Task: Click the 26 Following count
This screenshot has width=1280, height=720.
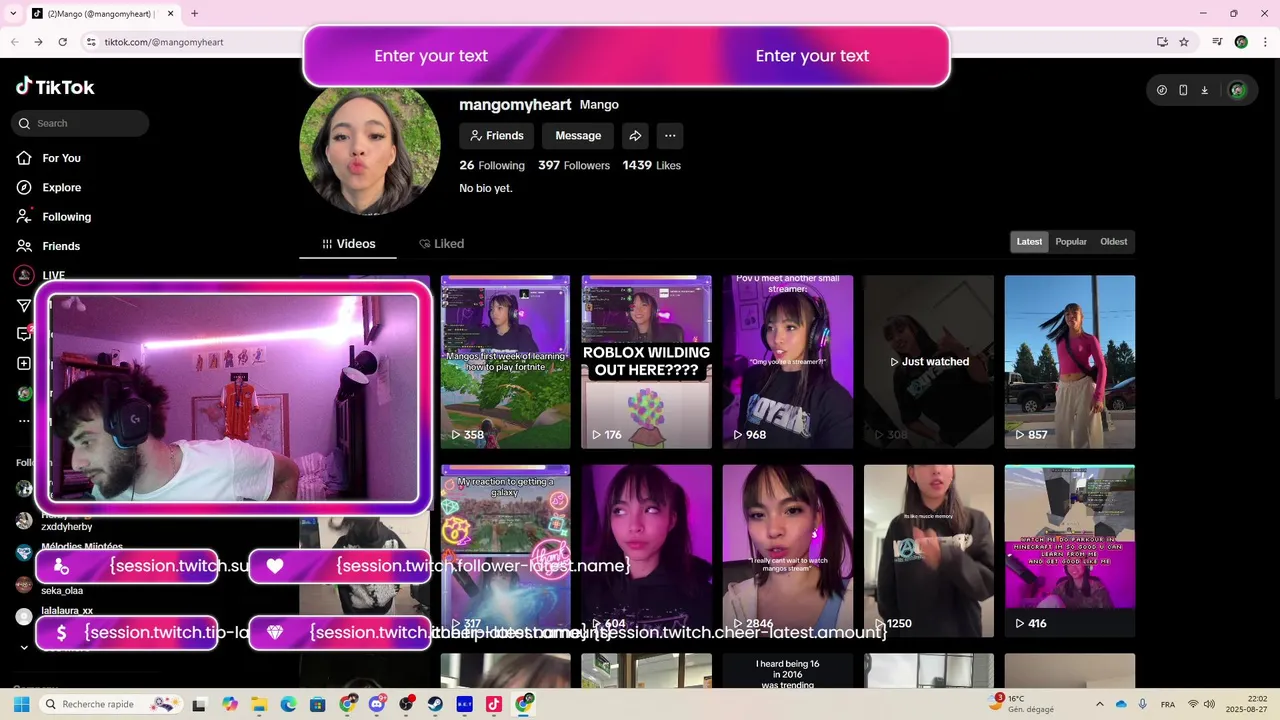Action: [492, 165]
